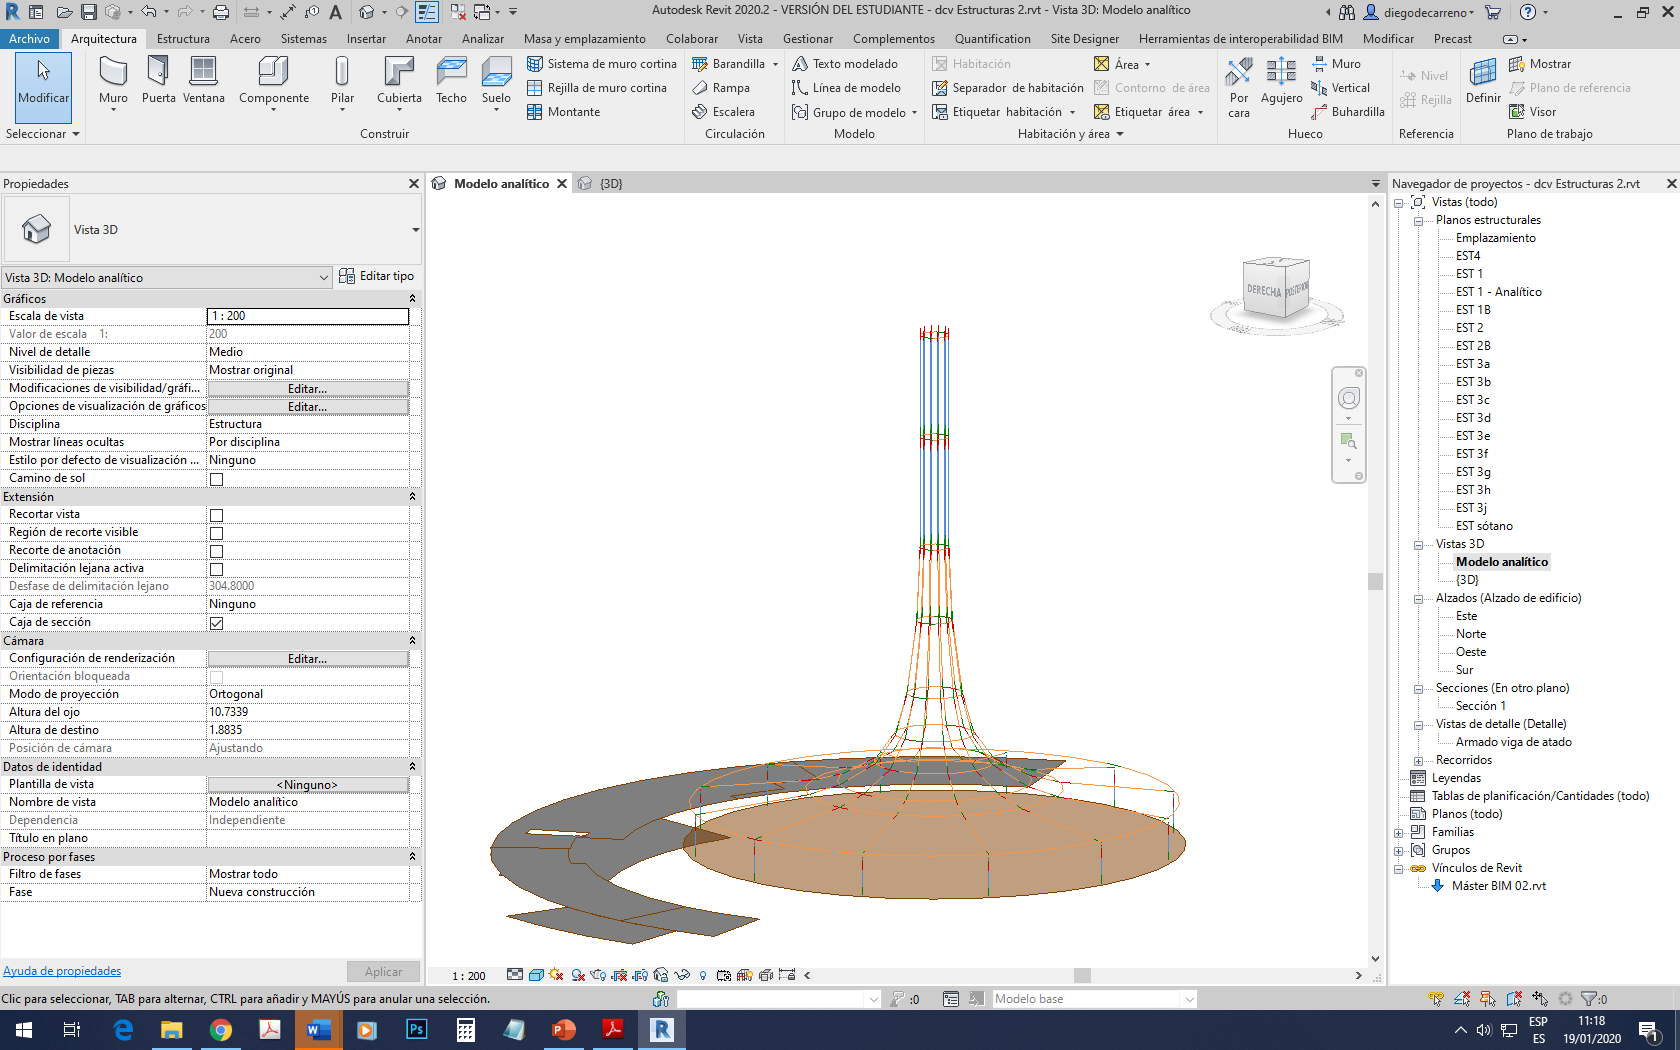Select the Rampa tool icon
The image size is (1680, 1050).
701,88
